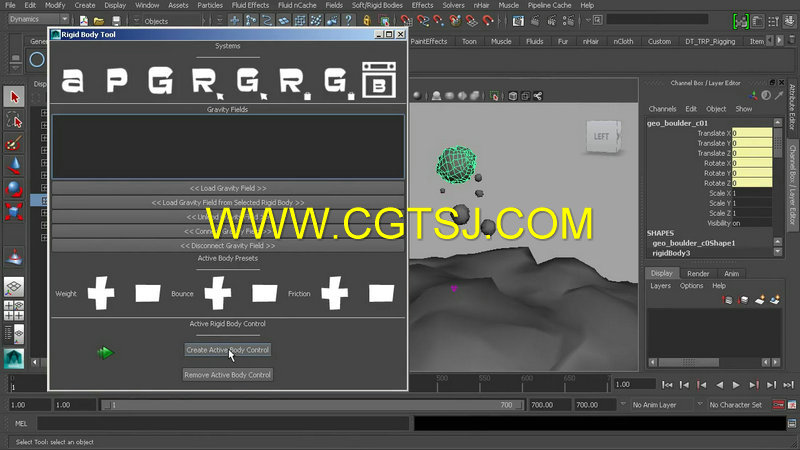
Task: Select the Paint Selection tool
Action: (14, 143)
